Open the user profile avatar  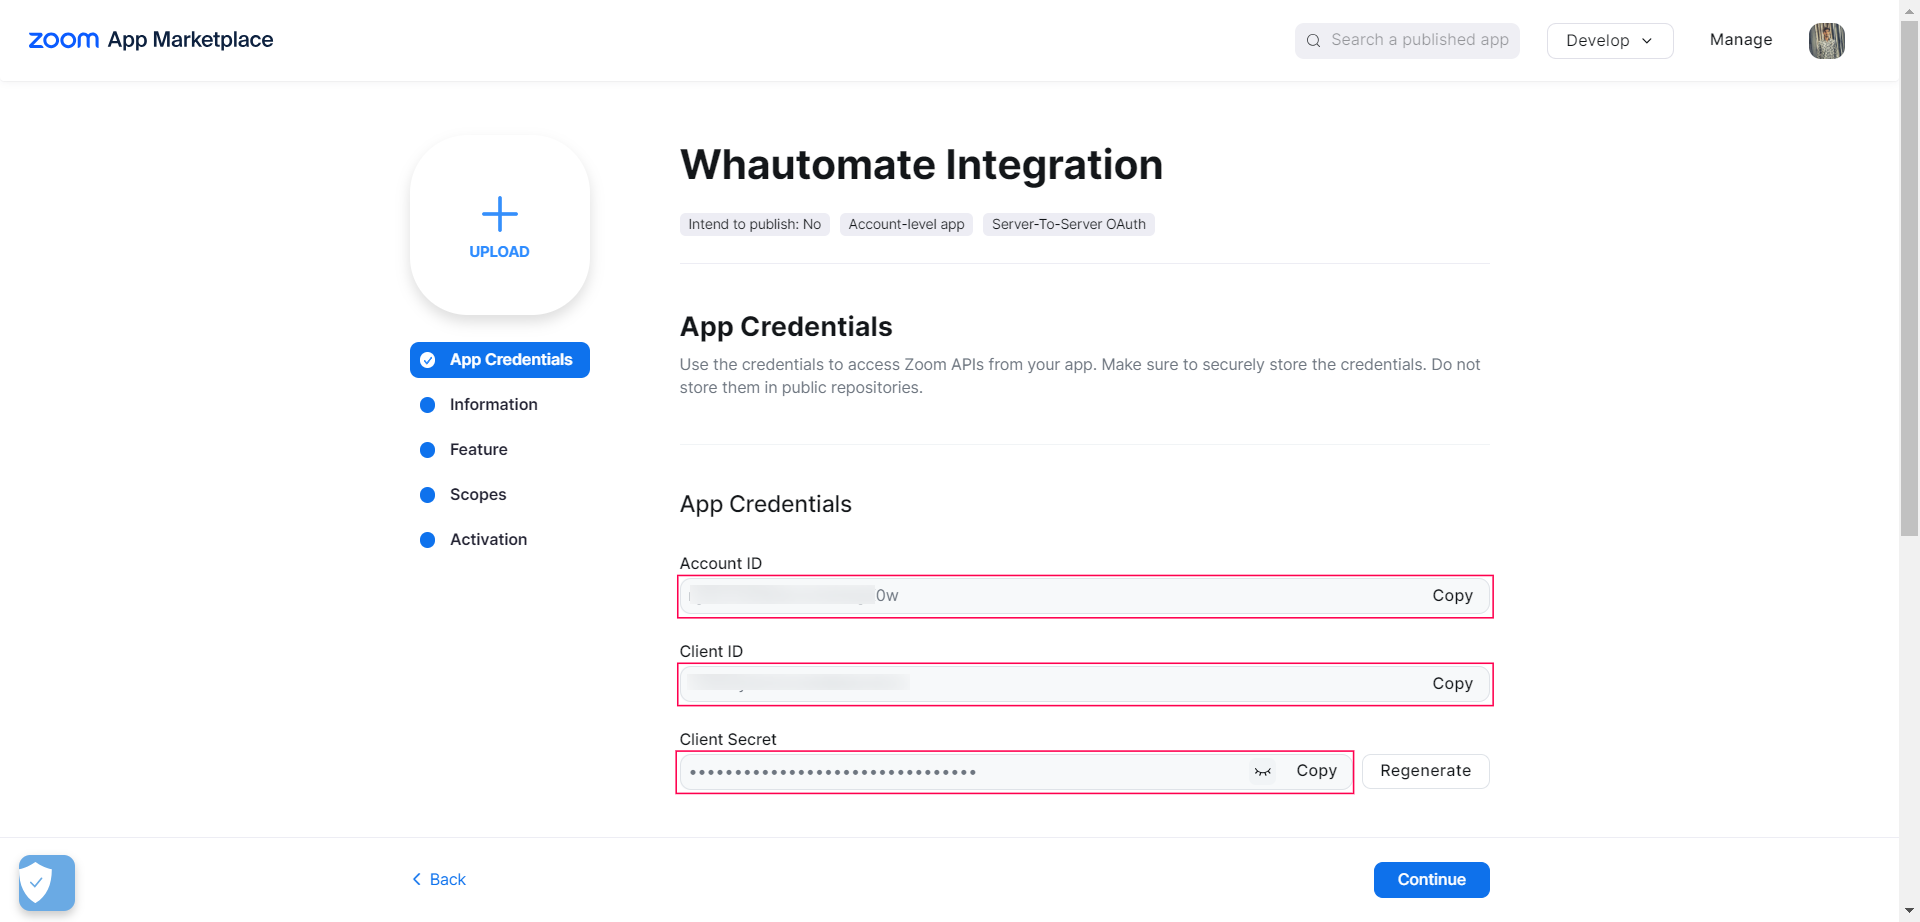(1826, 41)
